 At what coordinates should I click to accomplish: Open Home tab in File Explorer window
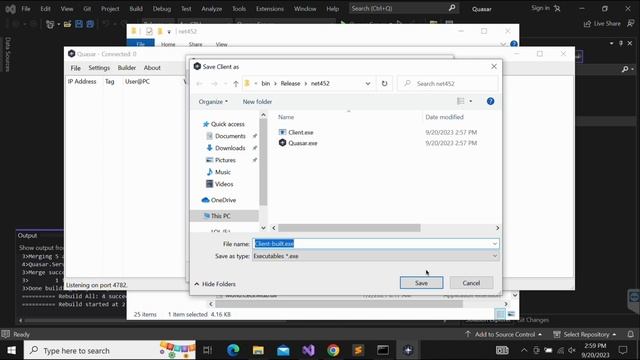pos(168,44)
